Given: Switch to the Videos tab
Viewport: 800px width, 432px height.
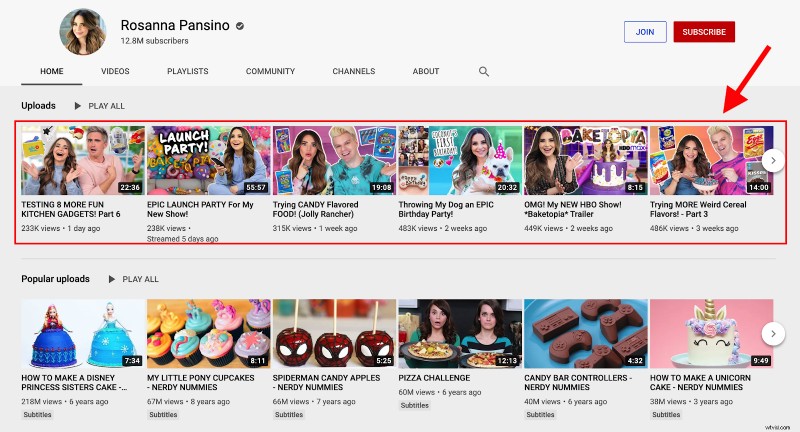Looking at the screenshot, I should (115, 72).
